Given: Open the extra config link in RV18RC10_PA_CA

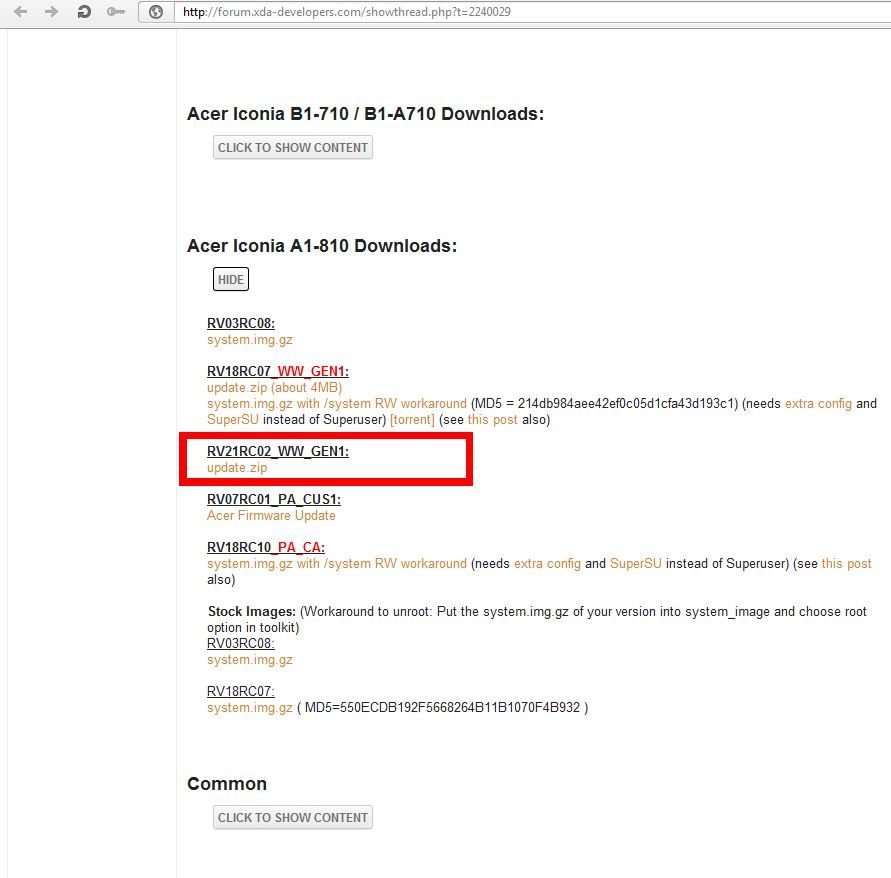Looking at the screenshot, I should [547, 564].
